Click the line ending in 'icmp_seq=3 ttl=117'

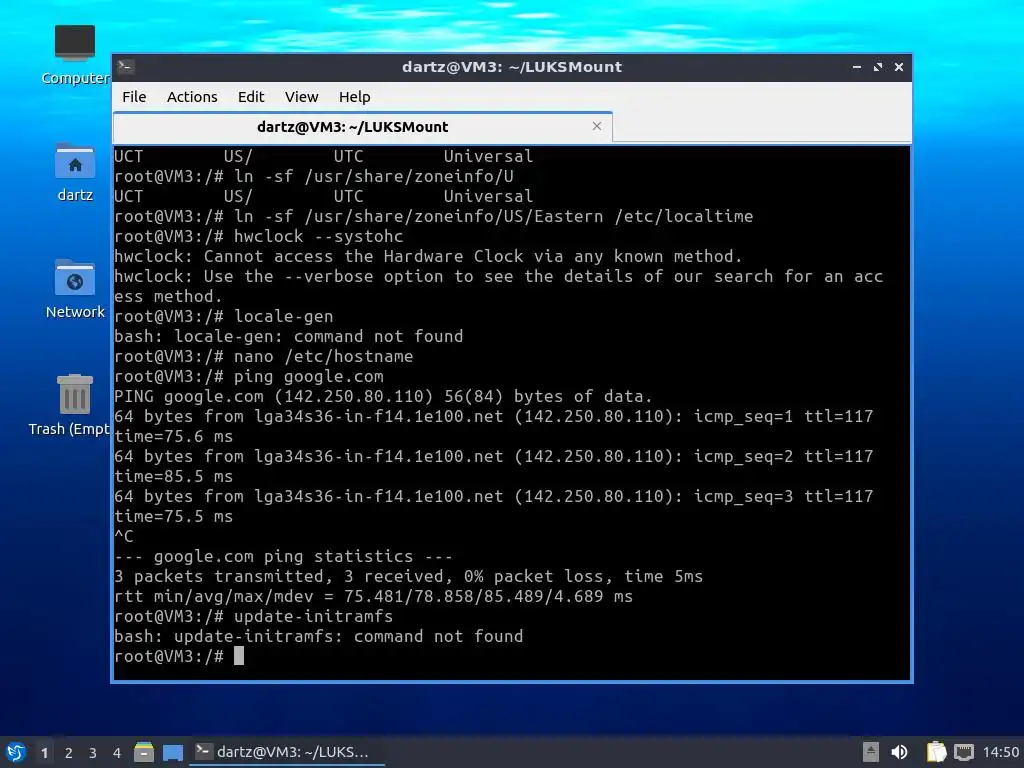point(494,496)
